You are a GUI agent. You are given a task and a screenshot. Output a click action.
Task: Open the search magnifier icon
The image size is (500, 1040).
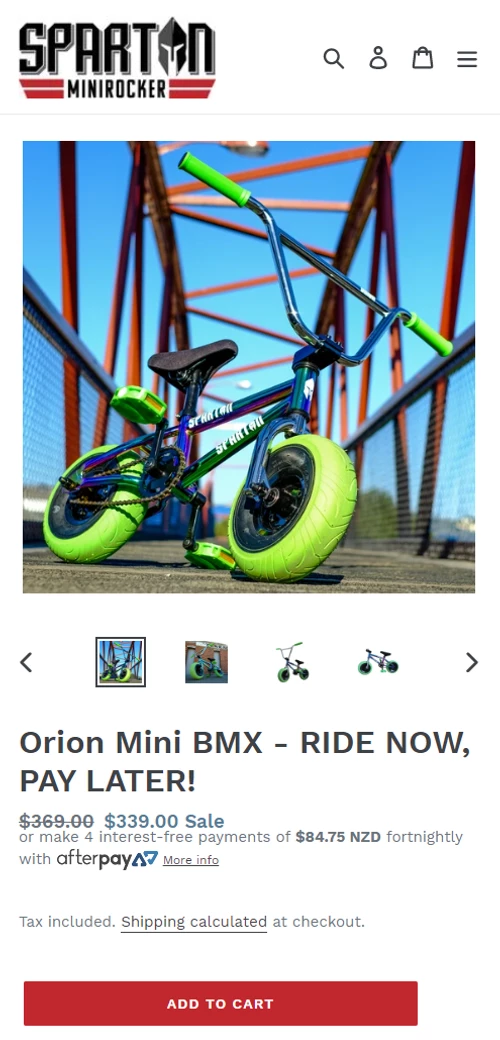[334, 58]
